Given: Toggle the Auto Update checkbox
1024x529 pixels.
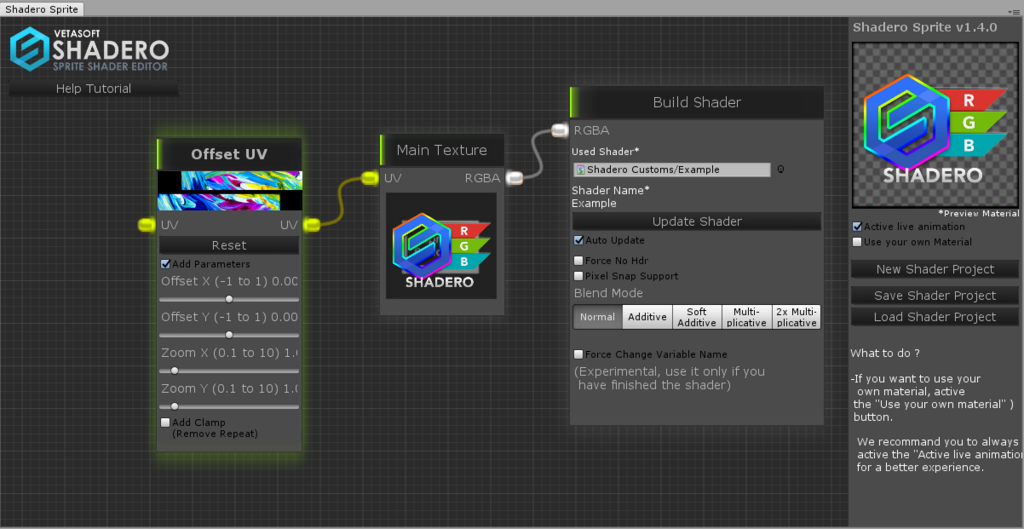Looking at the screenshot, I should [578, 240].
